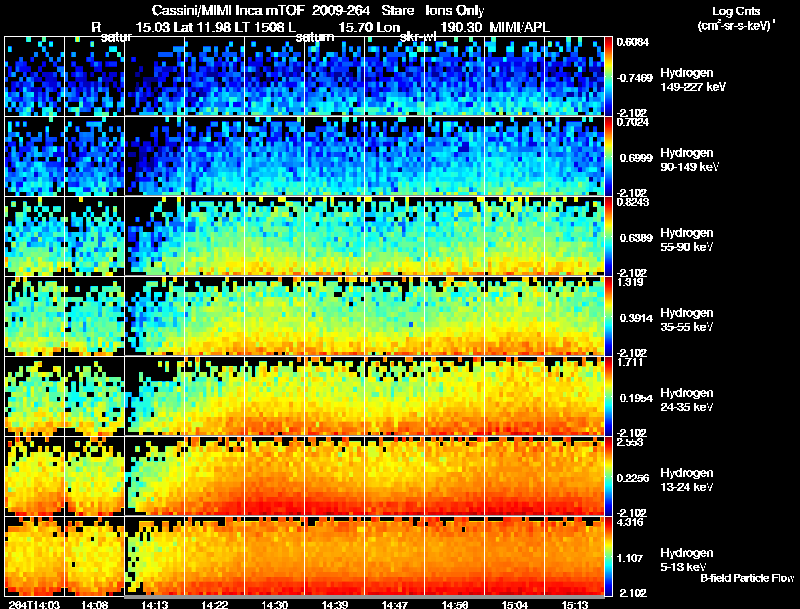Click the 'saturn' marker label above the plots
The width and height of the screenshot is (800, 609).
click(x=315, y=37)
